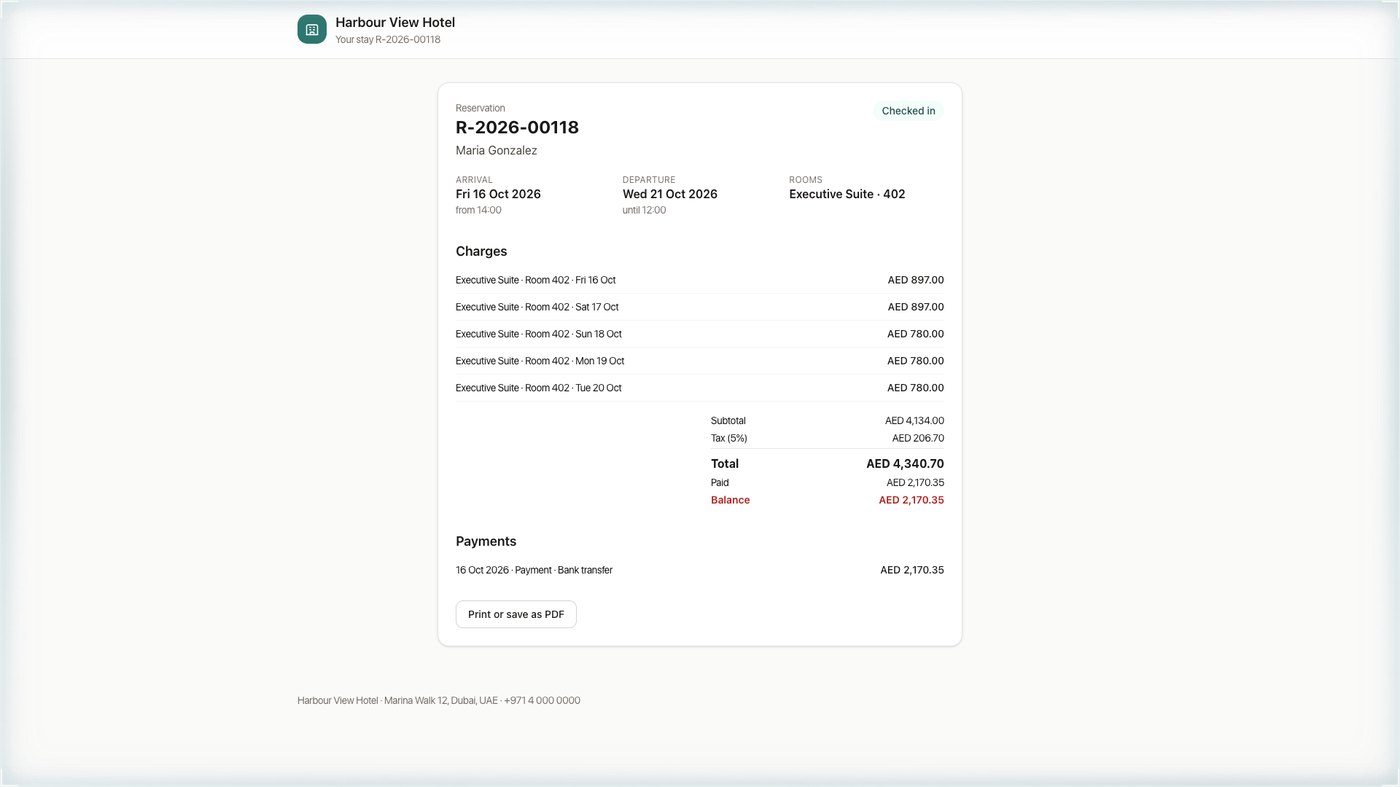
Task: Click the Checked in status badge
Action: pos(909,111)
